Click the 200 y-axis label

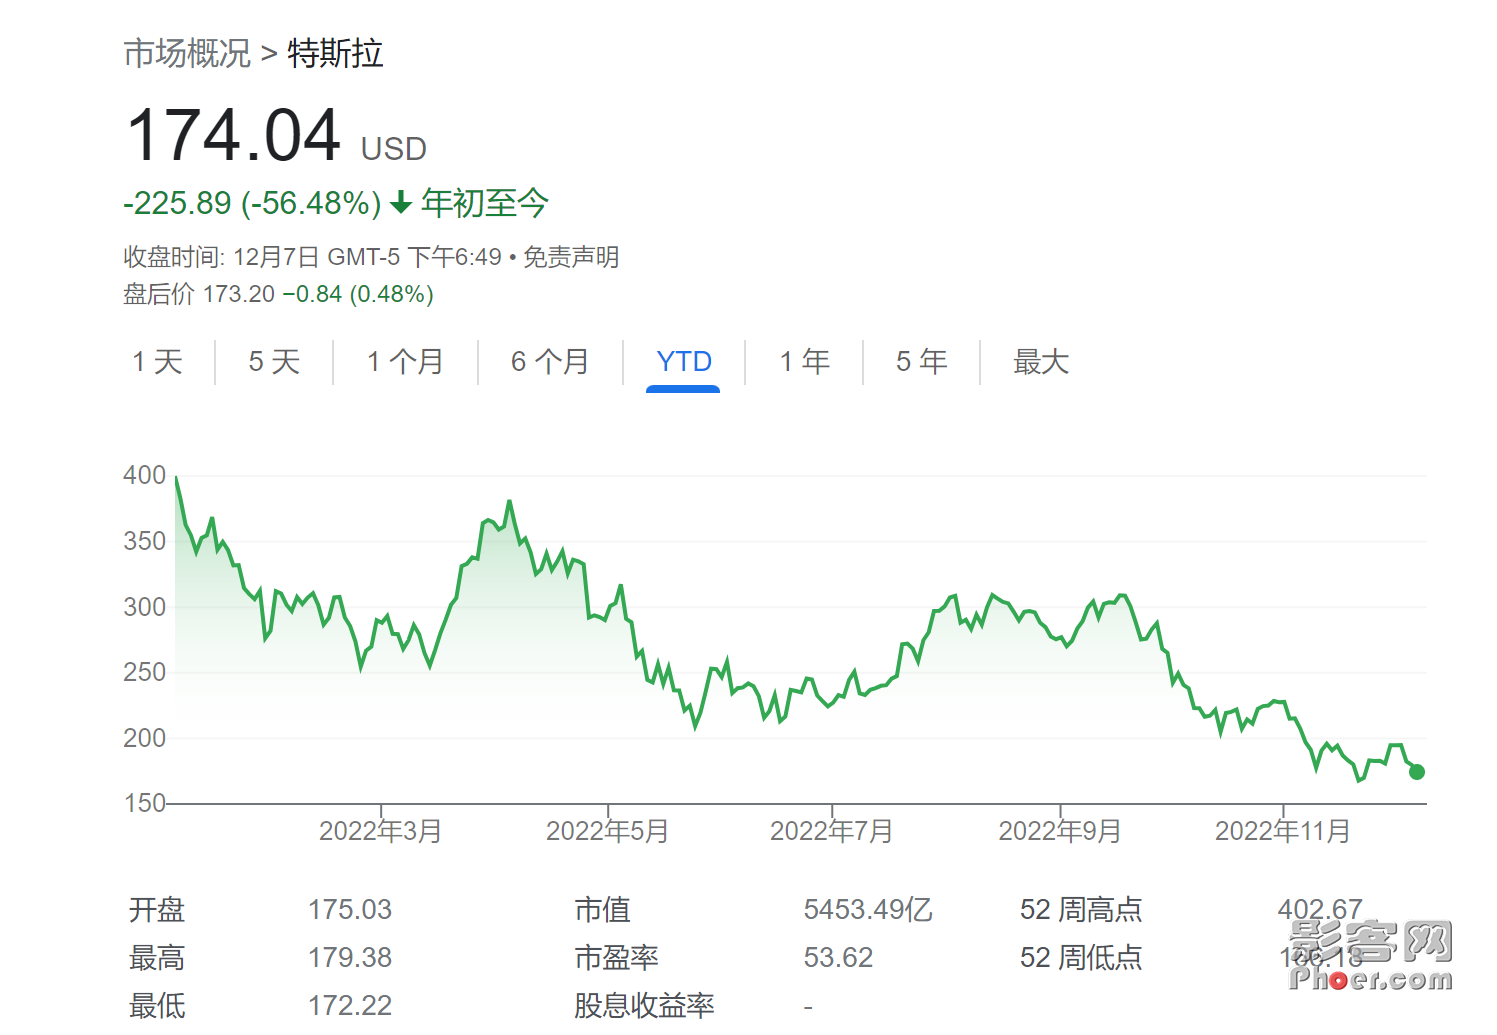144,738
